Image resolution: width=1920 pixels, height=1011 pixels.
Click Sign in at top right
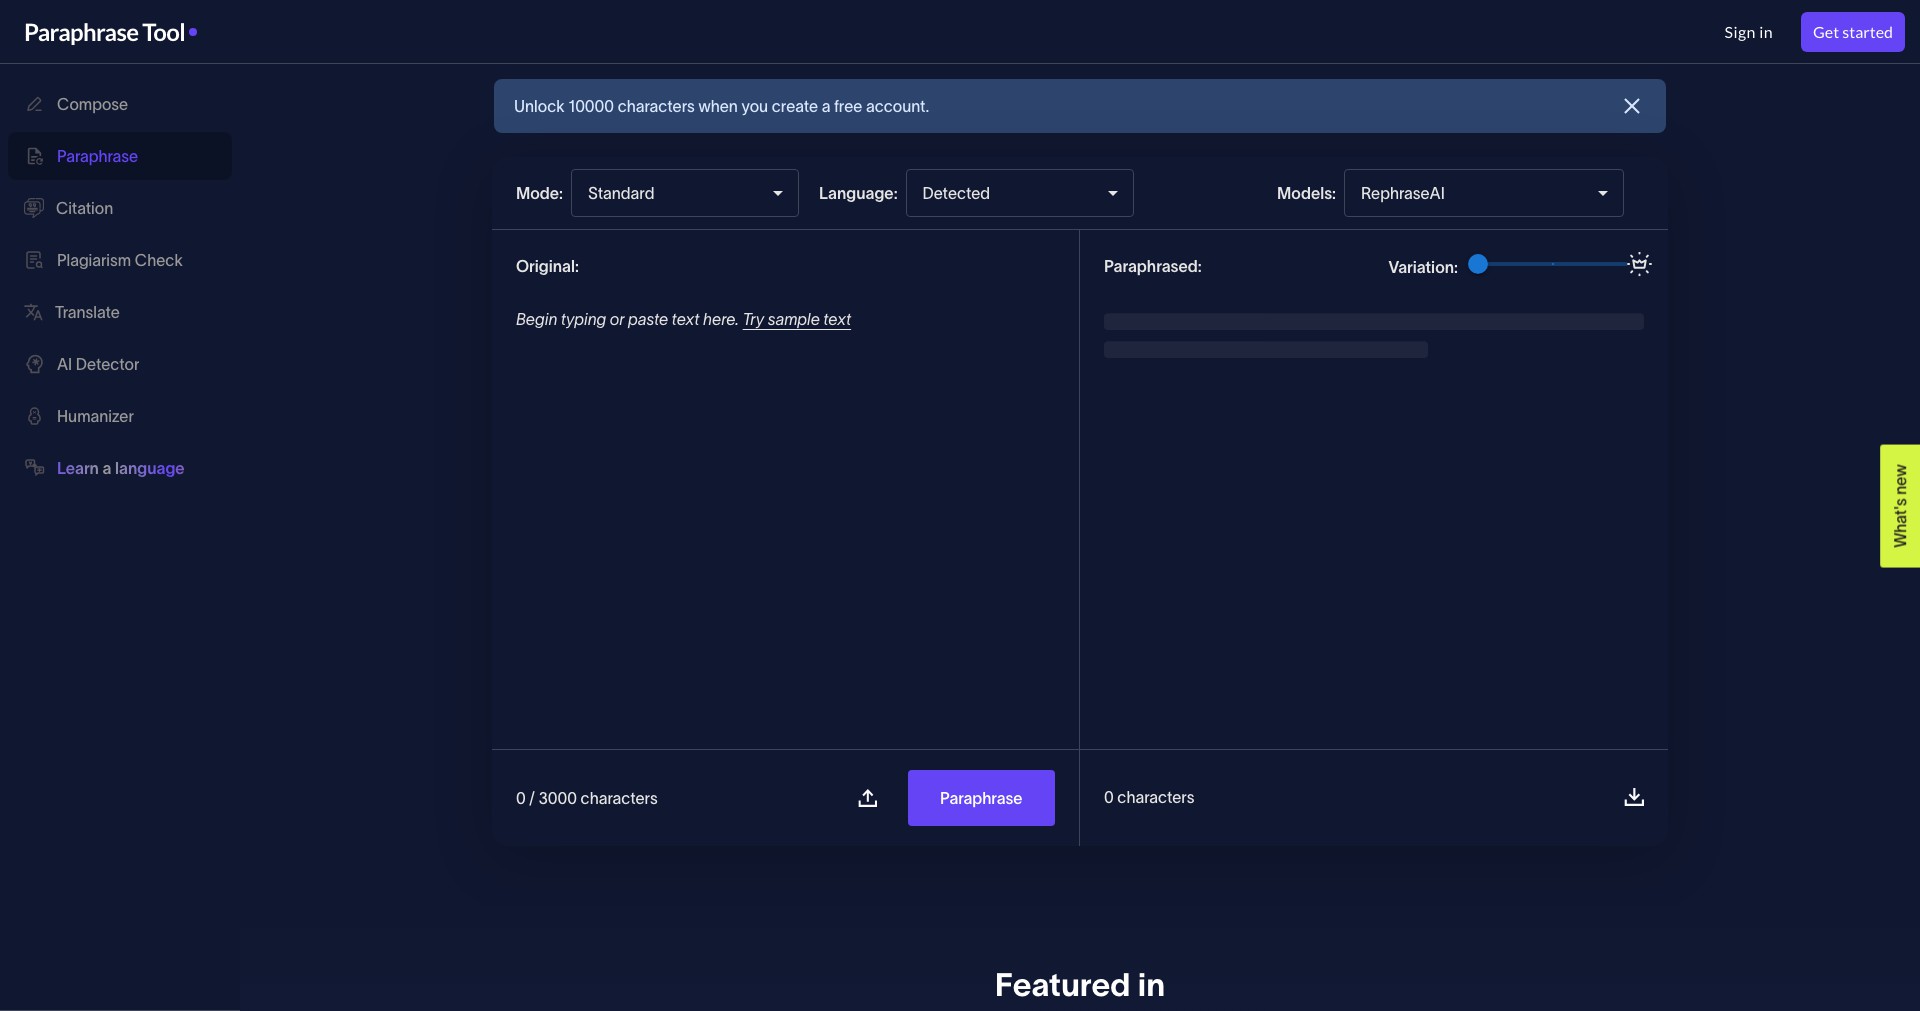point(1748,32)
